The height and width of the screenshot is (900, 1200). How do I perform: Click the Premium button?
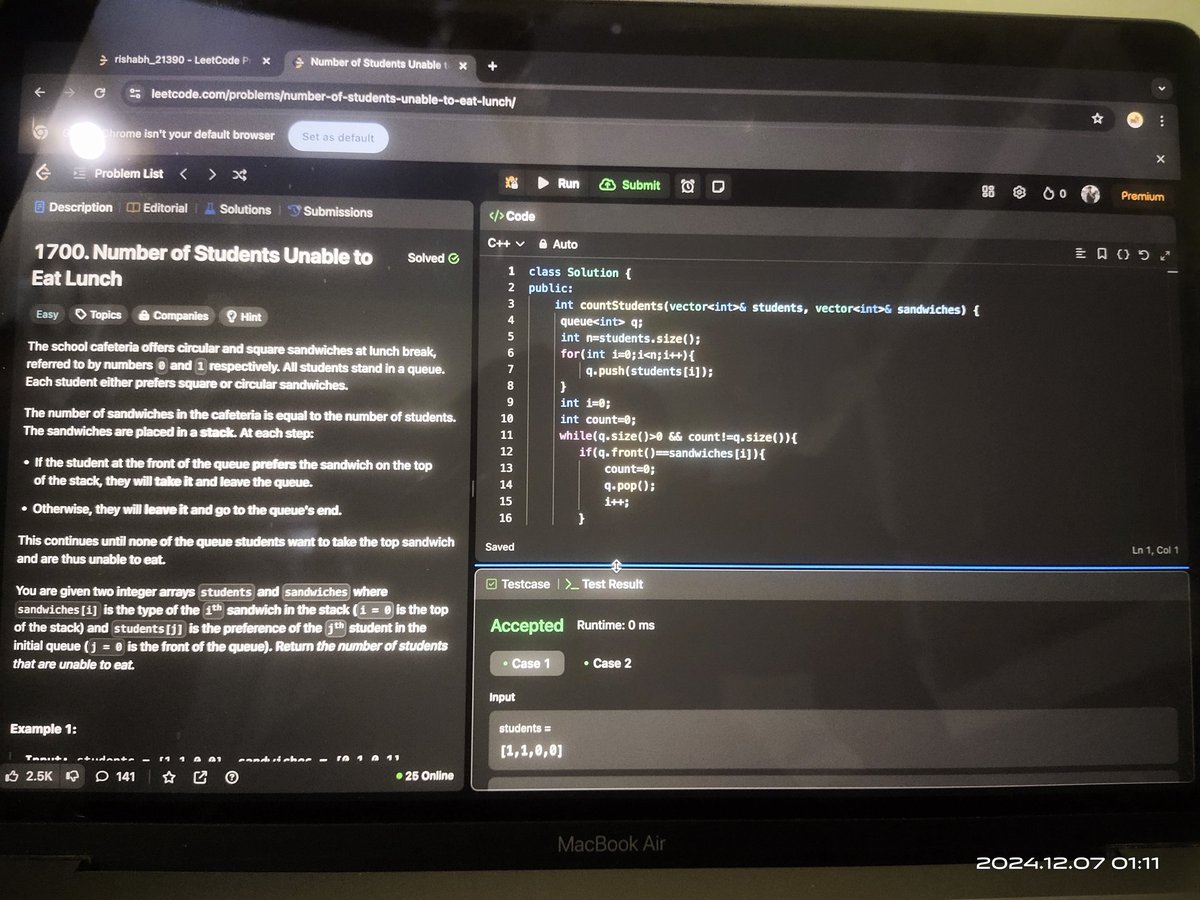1142,196
